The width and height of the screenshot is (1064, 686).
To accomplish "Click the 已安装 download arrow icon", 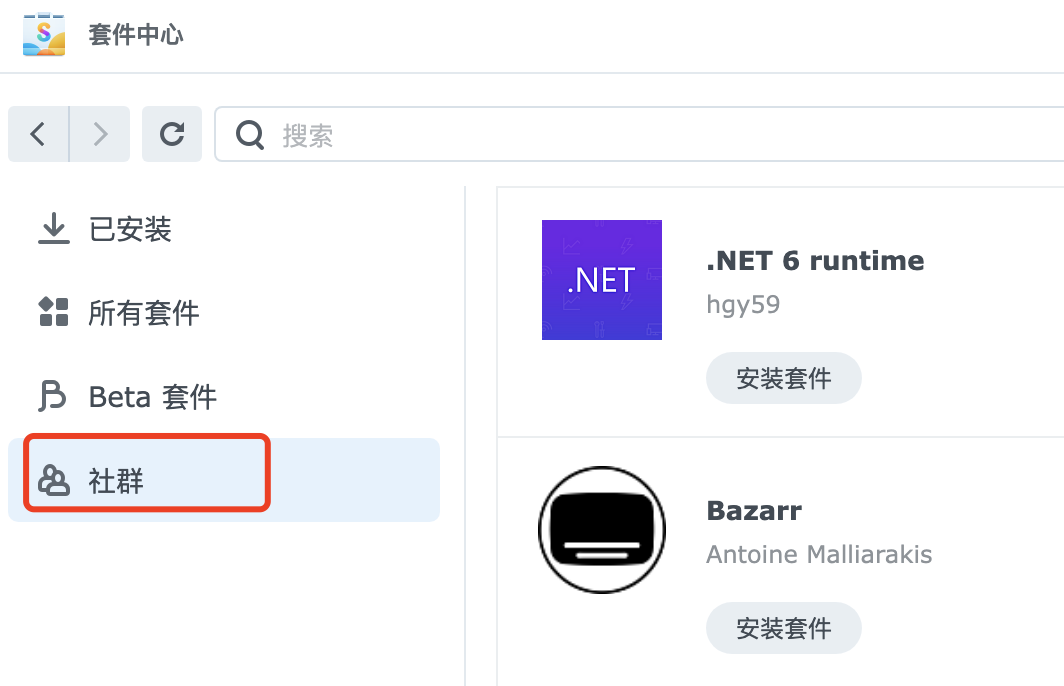I will click(x=53, y=230).
